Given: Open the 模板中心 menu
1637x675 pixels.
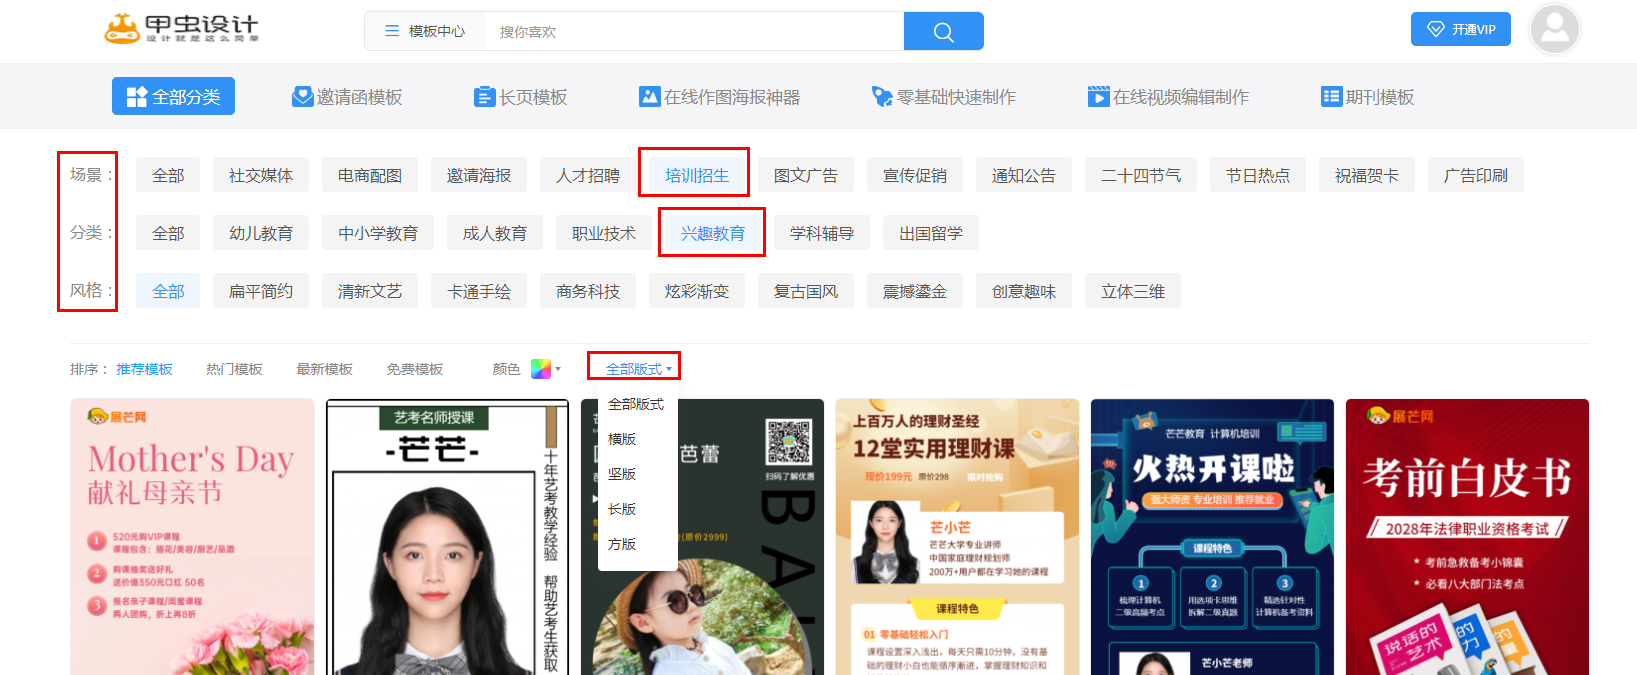Looking at the screenshot, I should [x=425, y=31].
